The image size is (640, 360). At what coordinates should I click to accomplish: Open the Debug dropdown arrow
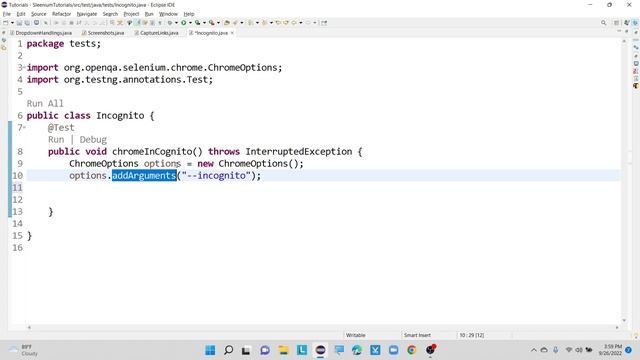point(176,23)
